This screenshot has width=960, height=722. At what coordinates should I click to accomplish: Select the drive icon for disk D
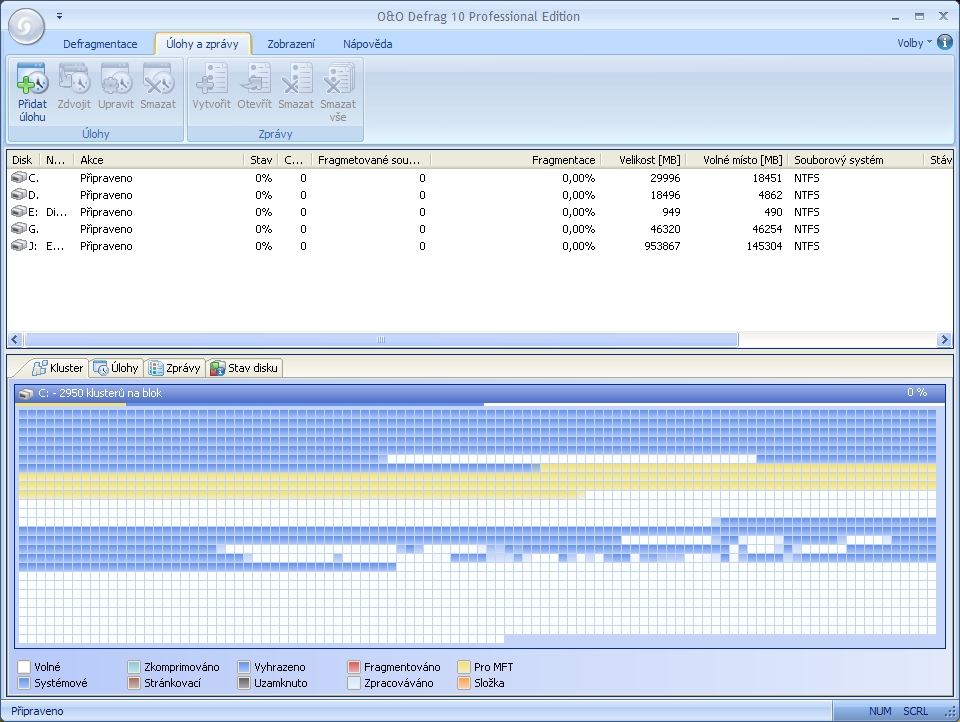click(18, 195)
